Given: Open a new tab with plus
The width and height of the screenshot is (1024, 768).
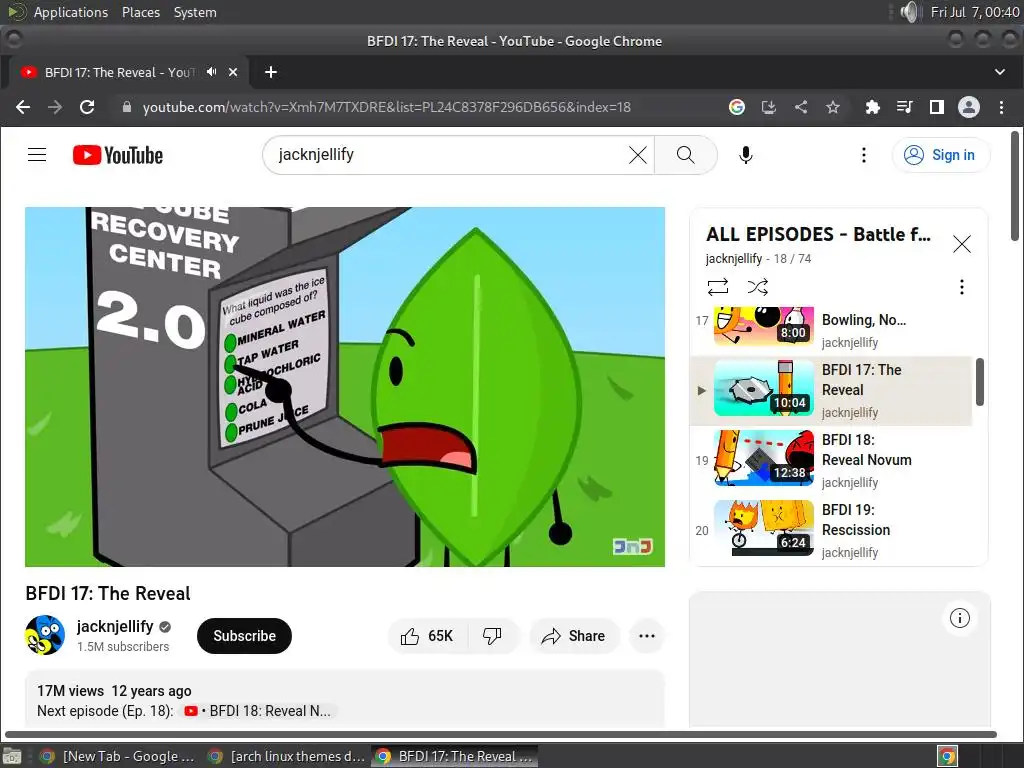Looking at the screenshot, I should pyautogui.click(x=271, y=72).
